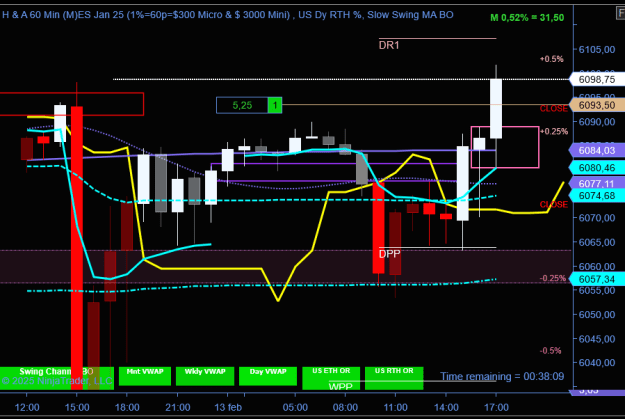Select the 6074,68 cyan price marker
The height and width of the screenshot is (419, 625).
pos(597,196)
